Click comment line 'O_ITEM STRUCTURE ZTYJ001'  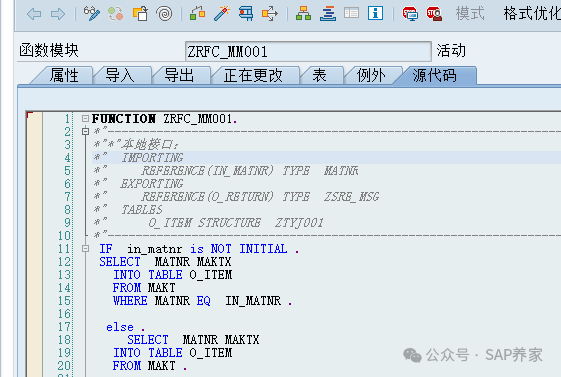pyautogui.click(x=236, y=223)
